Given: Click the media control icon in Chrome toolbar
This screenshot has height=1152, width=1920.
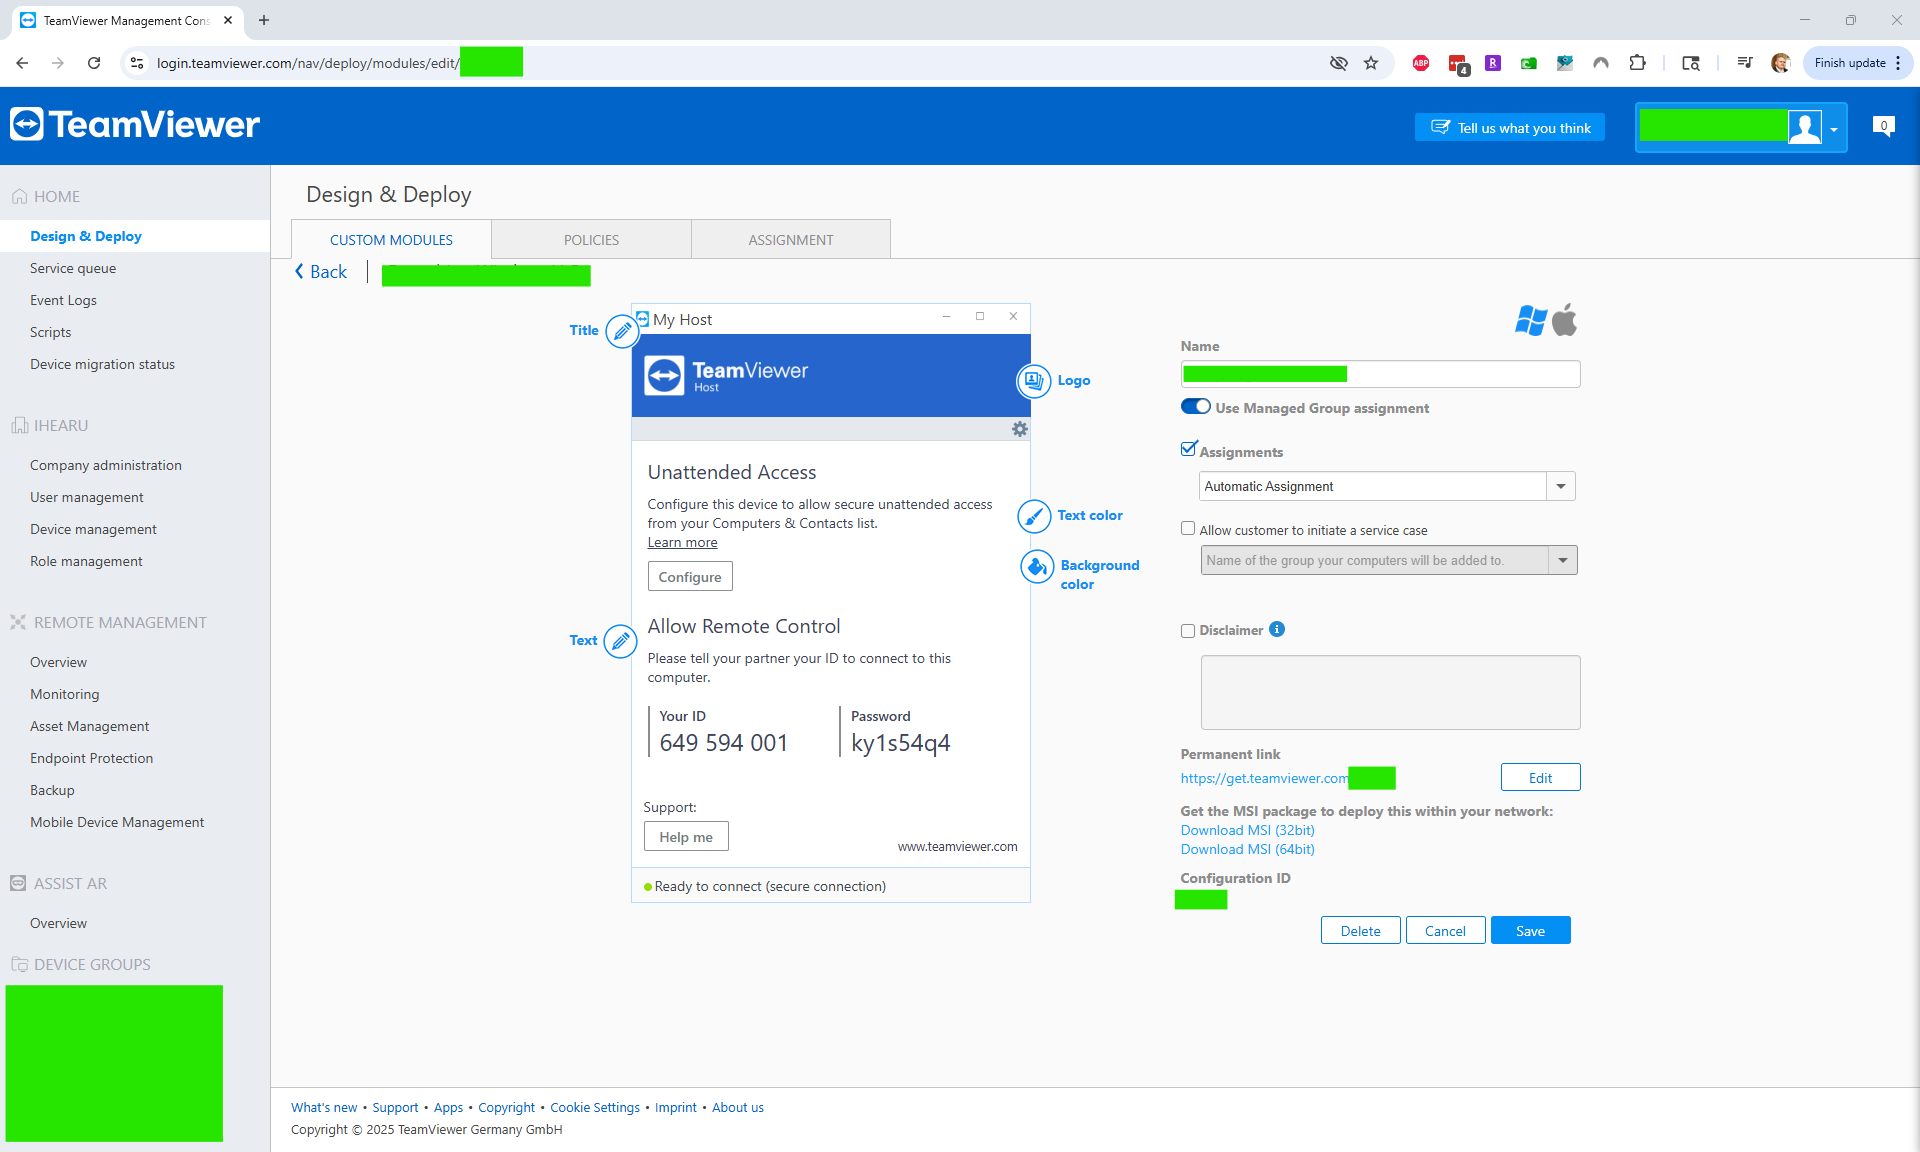Looking at the screenshot, I should (1745, 63).
